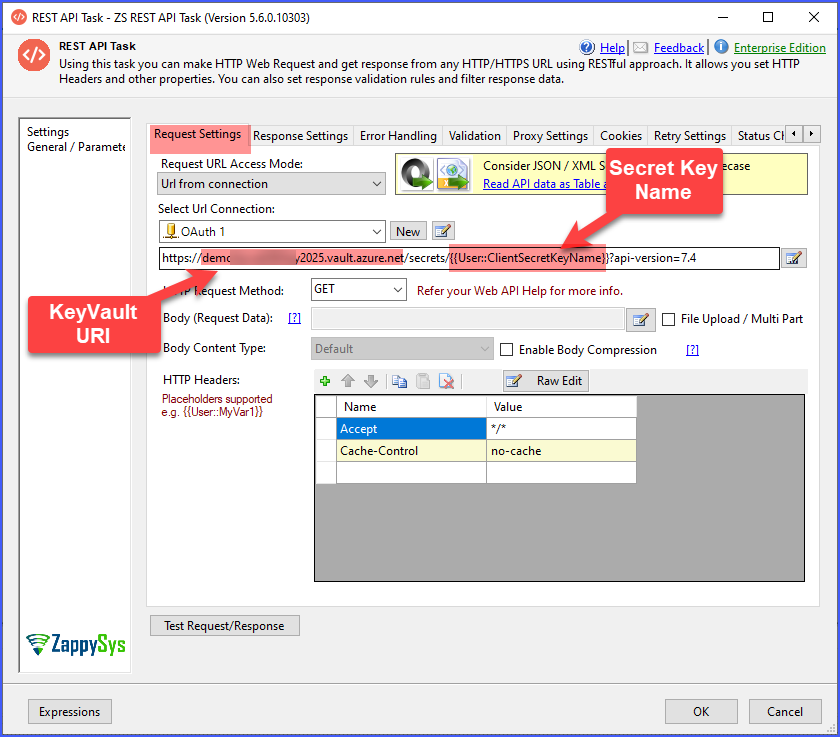
Task: Select General / Parameters in left panel
Action: coord(76,147)
